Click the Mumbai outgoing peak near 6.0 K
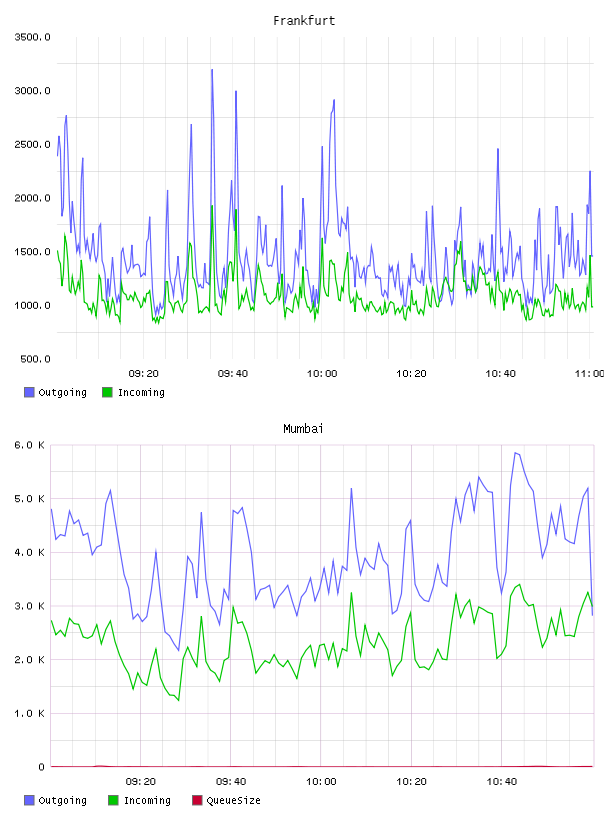 click(515, 453)
